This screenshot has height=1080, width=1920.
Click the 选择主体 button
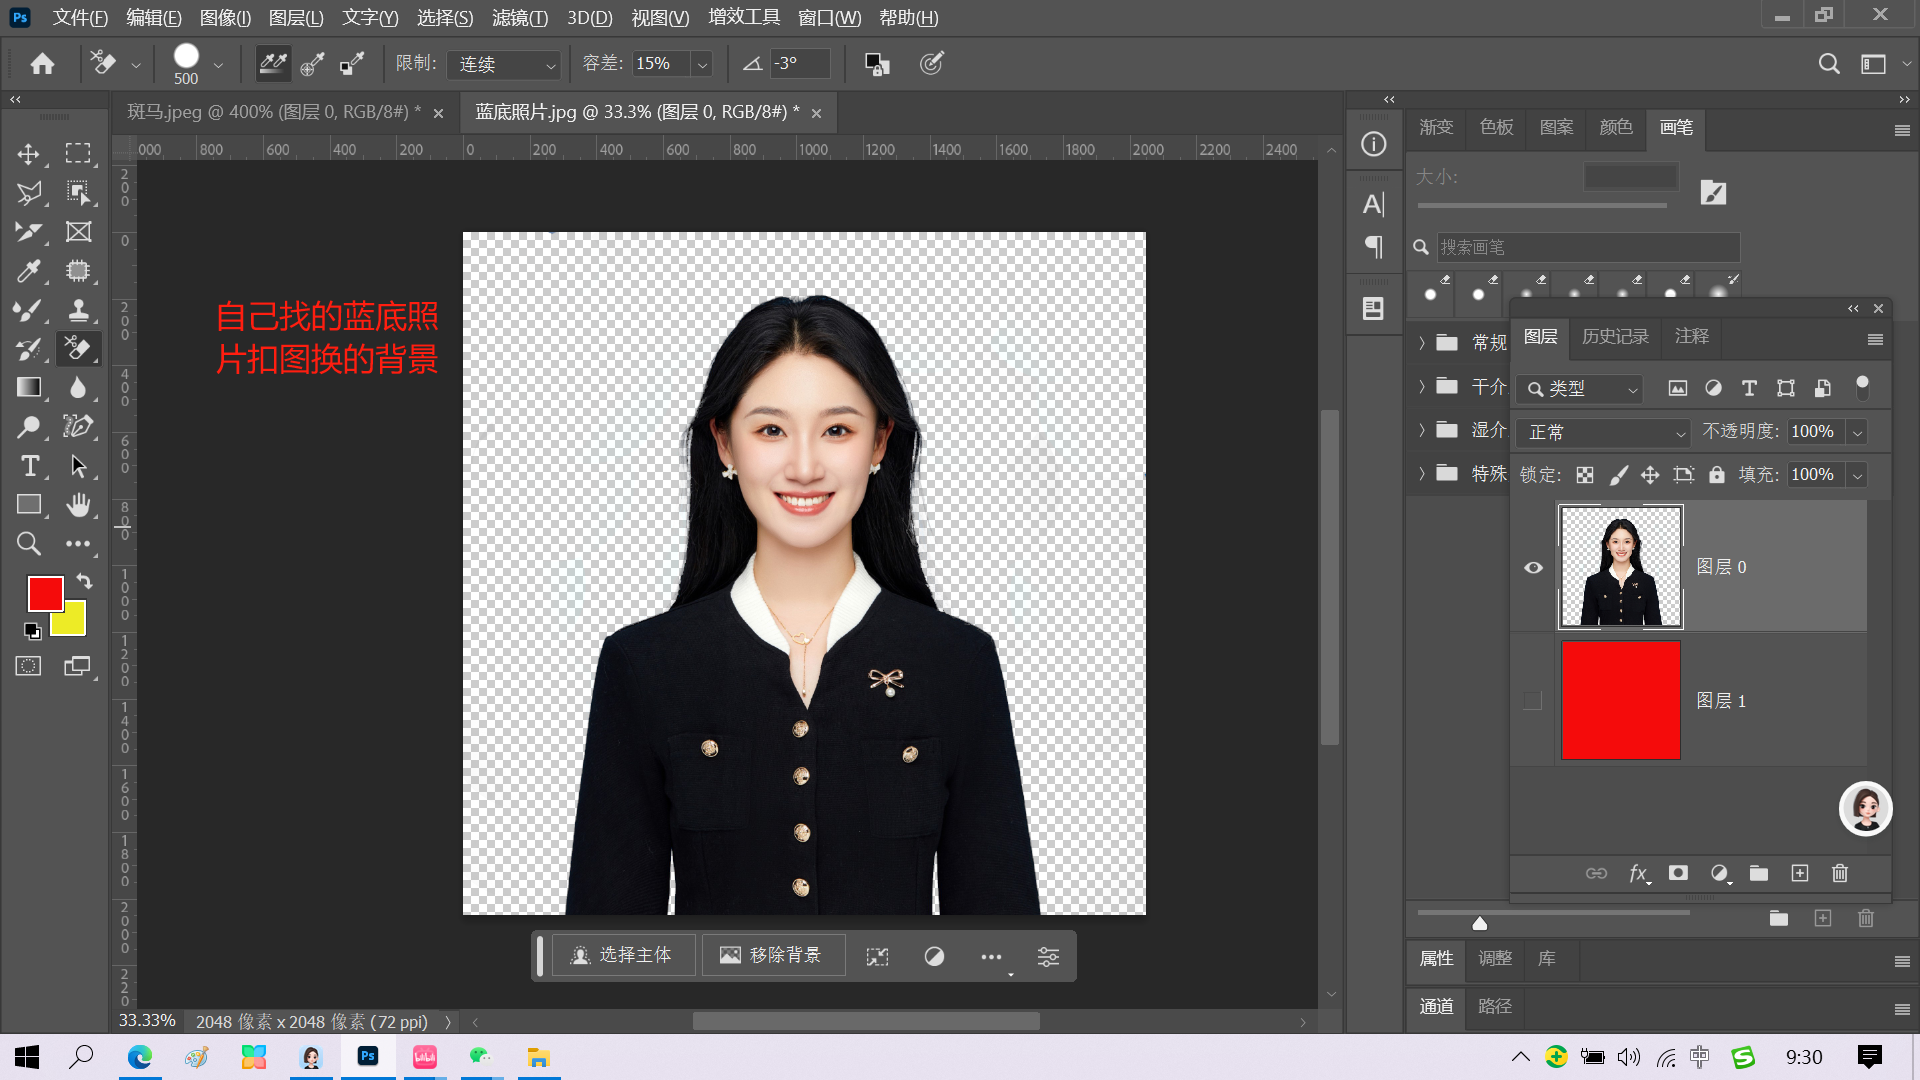tap(622, 956)
